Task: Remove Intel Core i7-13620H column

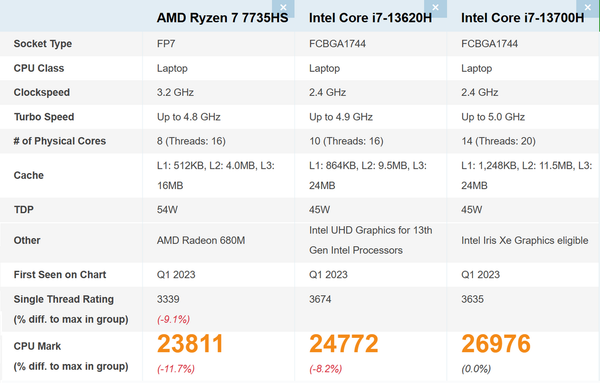Action: pos(435,8)
